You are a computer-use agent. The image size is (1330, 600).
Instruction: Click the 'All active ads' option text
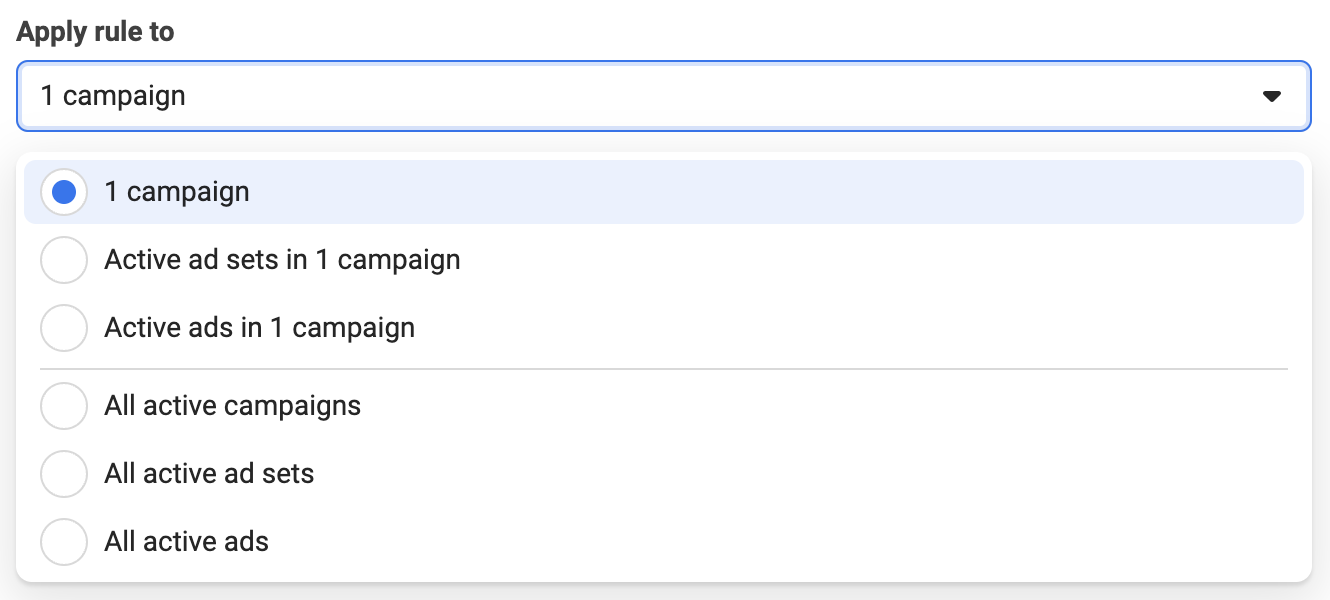click(186, 542)
